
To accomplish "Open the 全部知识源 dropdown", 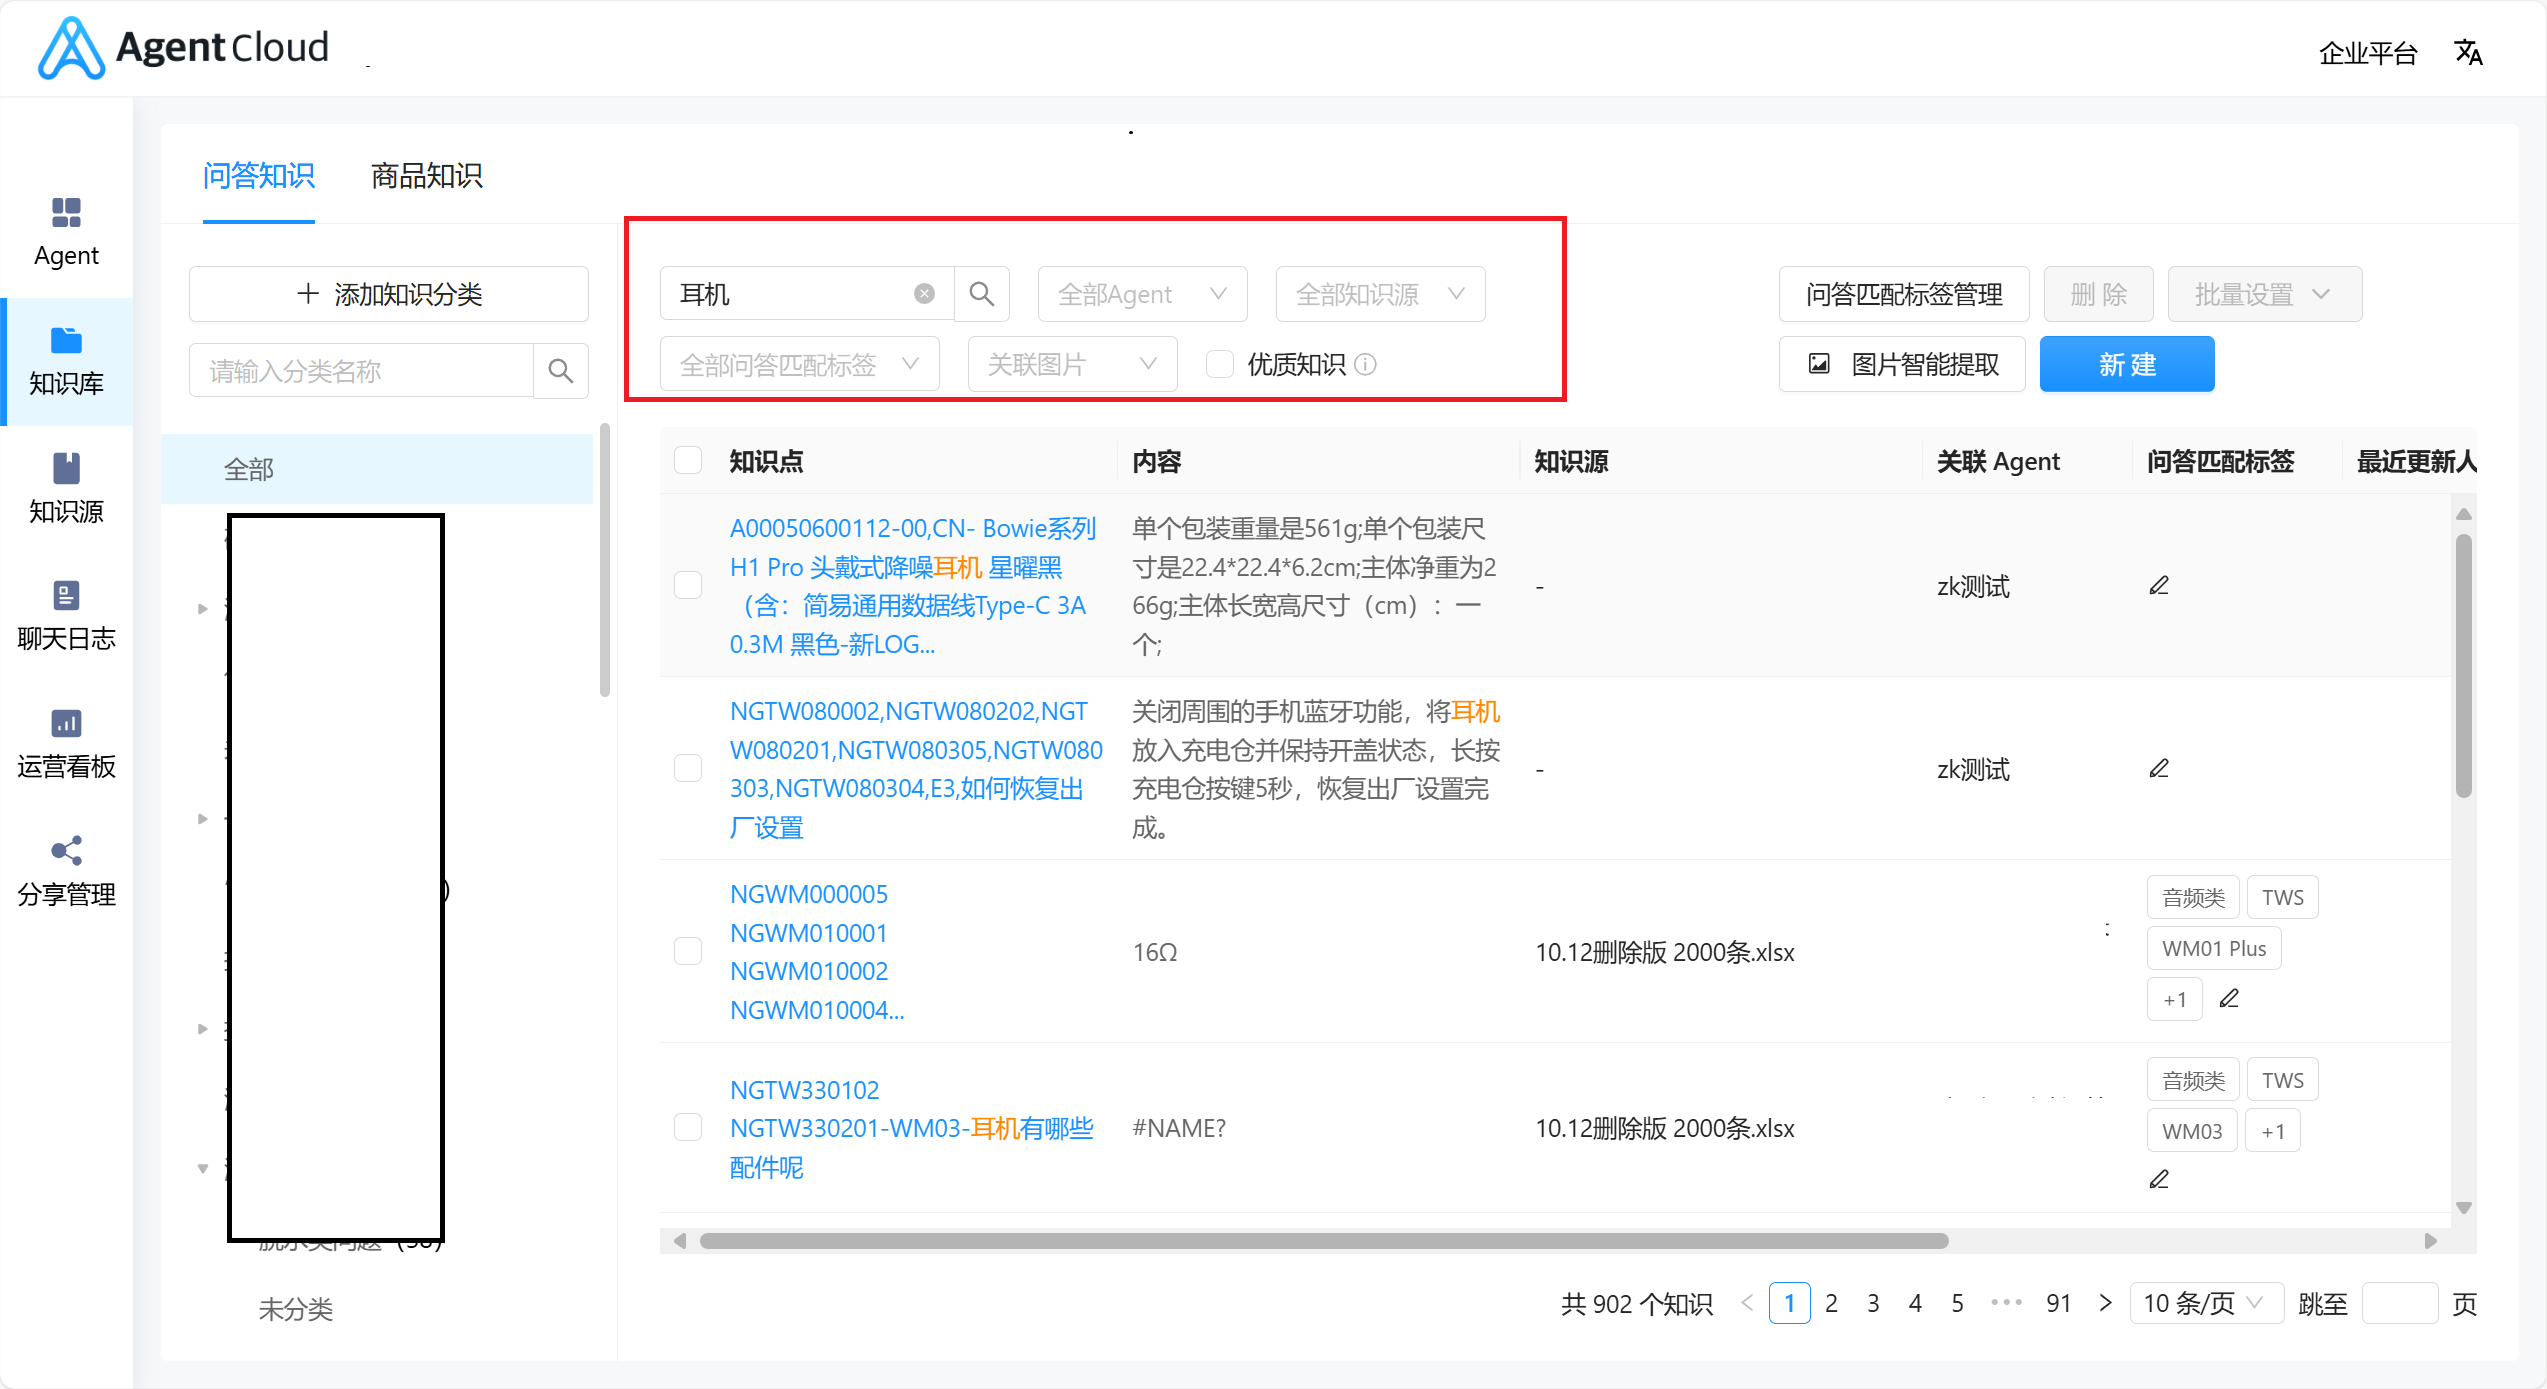I will 1380,294.
